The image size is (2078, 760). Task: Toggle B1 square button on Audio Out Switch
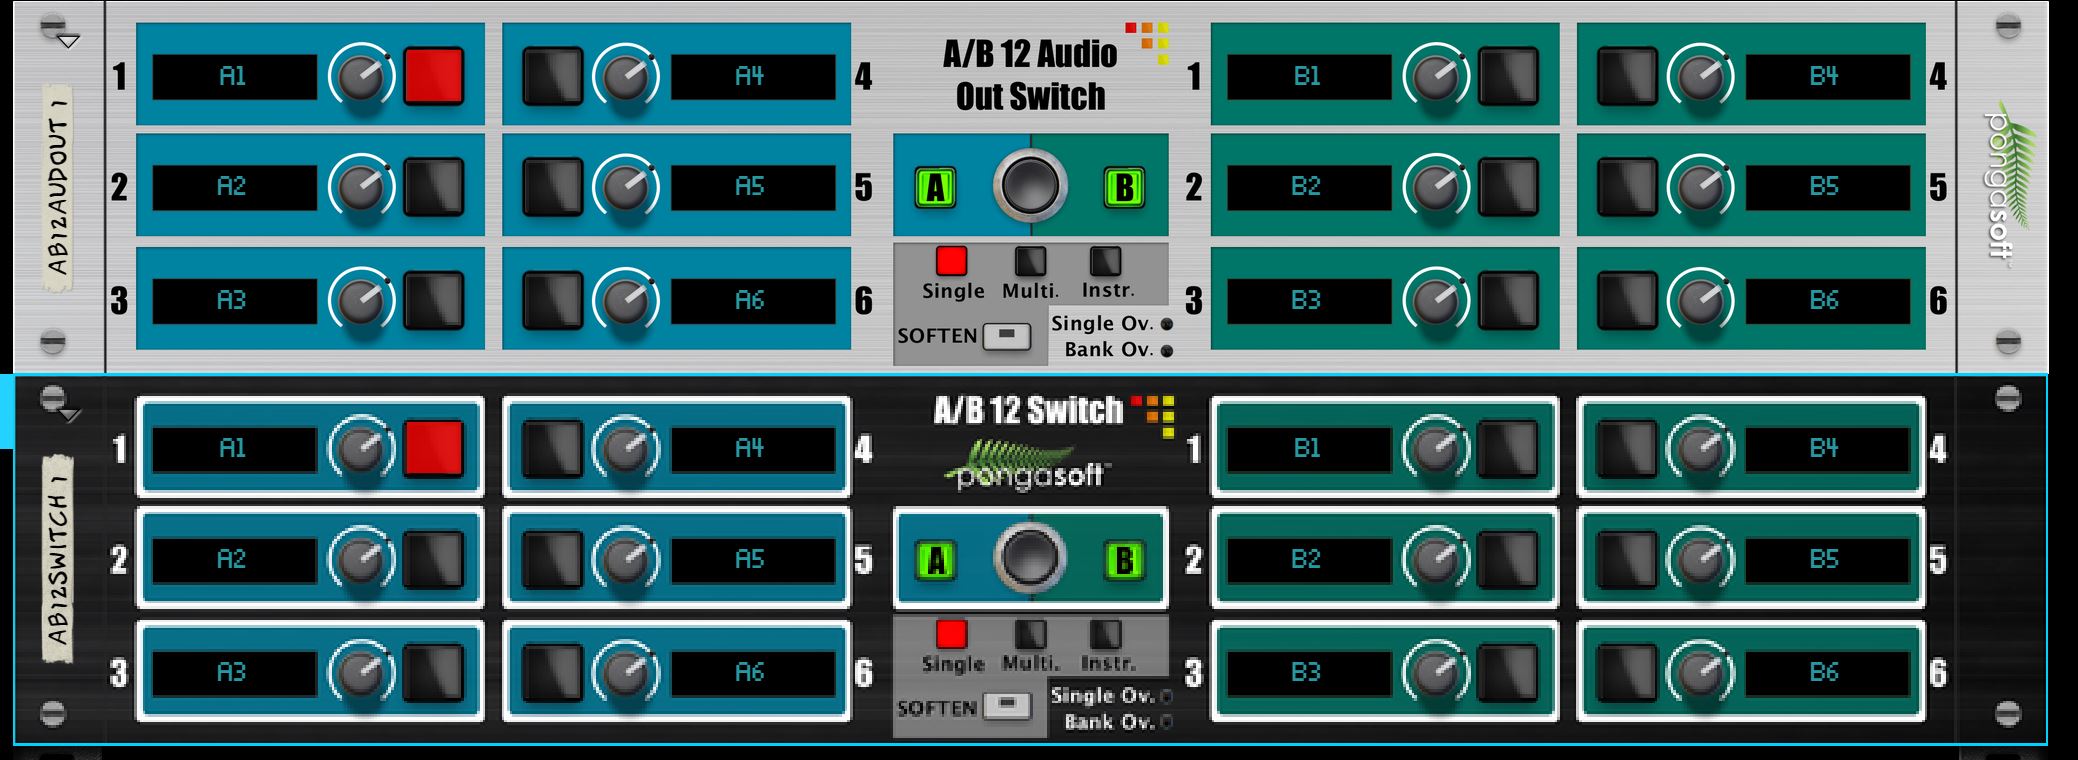tap(1509, 76)
